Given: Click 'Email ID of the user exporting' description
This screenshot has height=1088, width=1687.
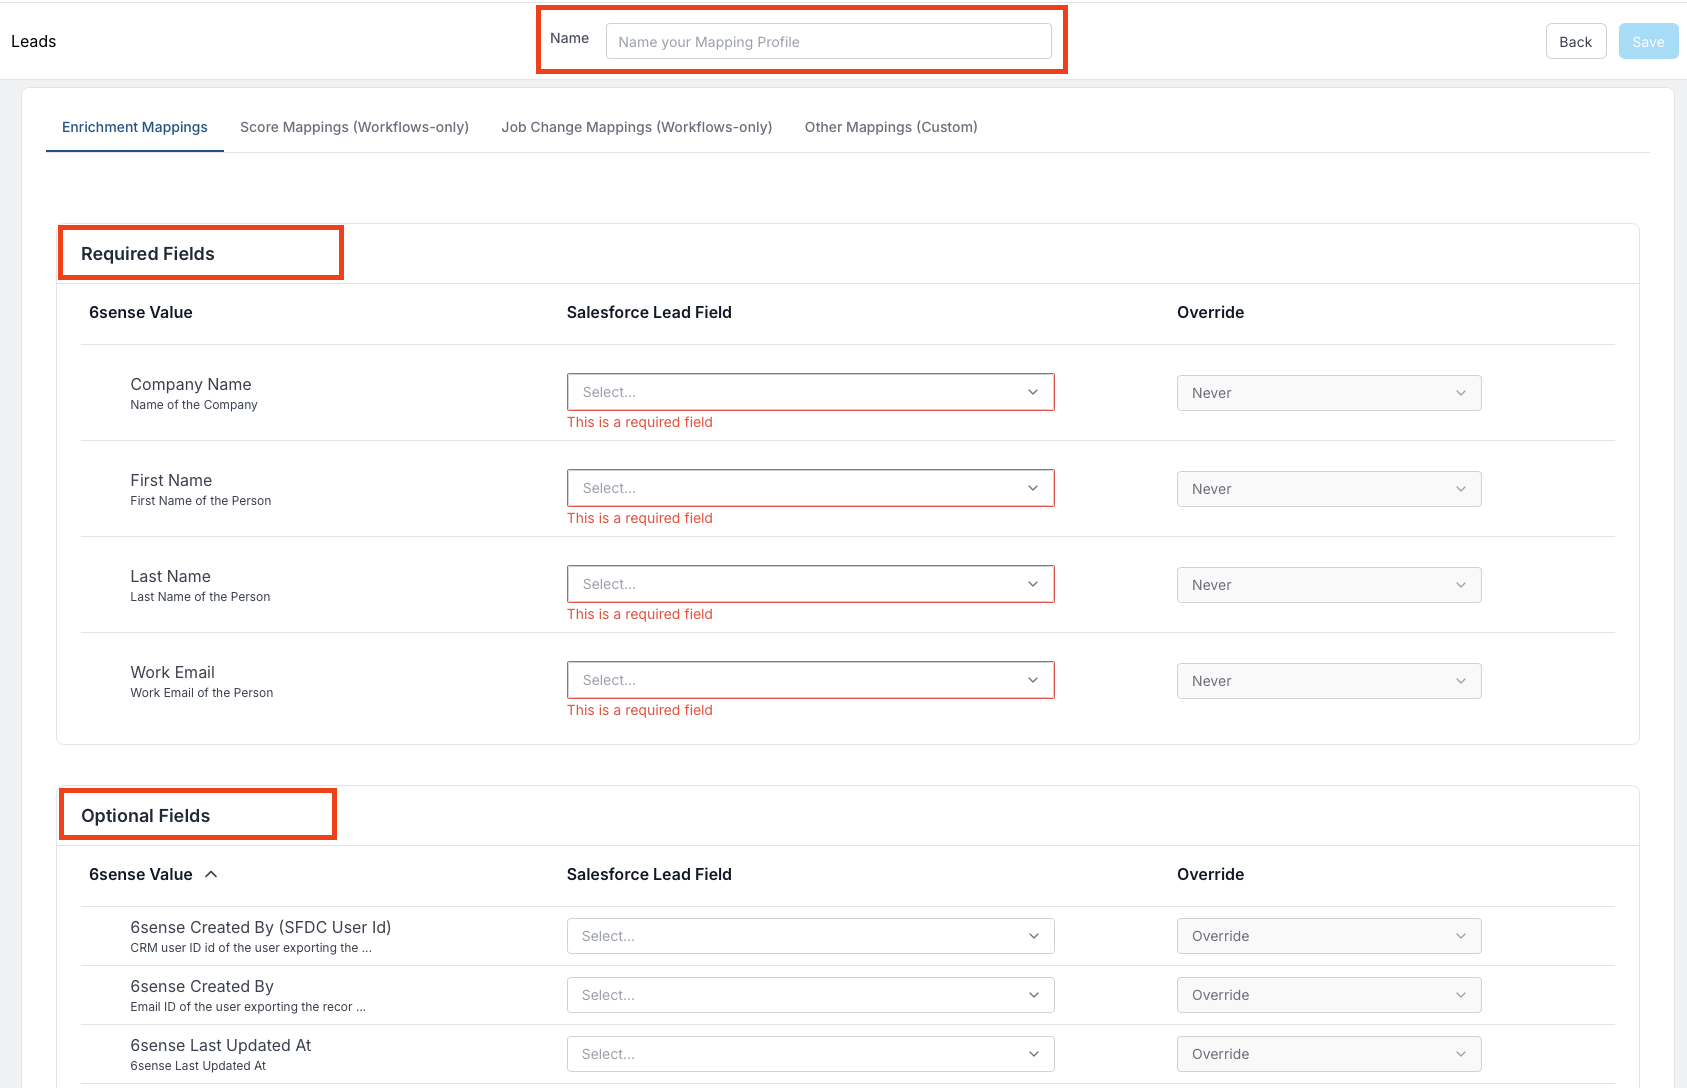Looking at the screenshot, I should tap(248, 1007).
